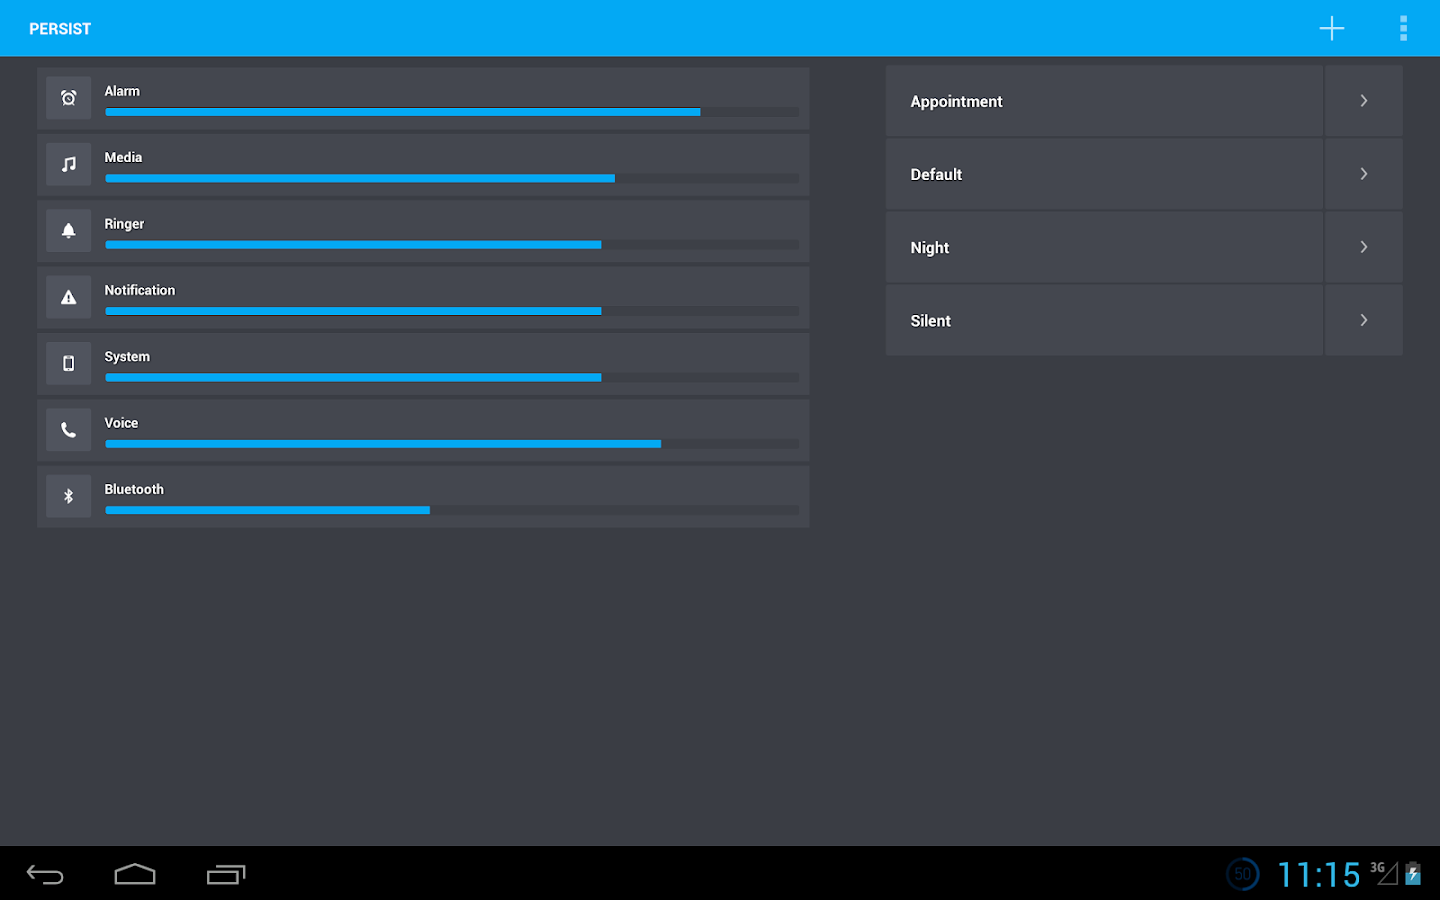Expand the Night preset chevron
The image size is (1440, 900).
point(1364,247)
